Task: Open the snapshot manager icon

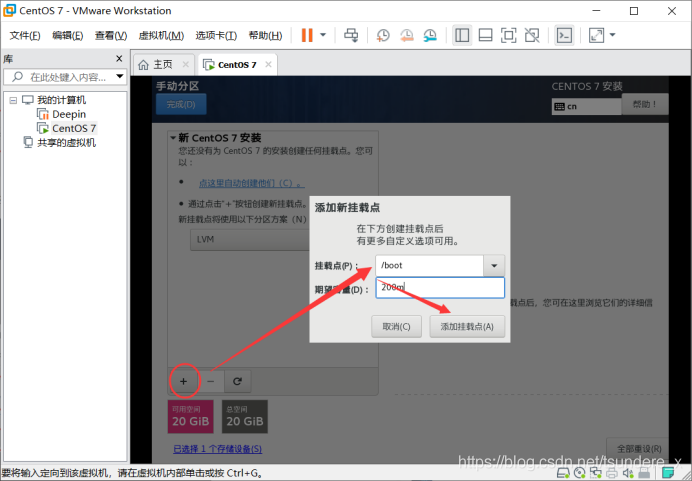Action: [430, 35]
